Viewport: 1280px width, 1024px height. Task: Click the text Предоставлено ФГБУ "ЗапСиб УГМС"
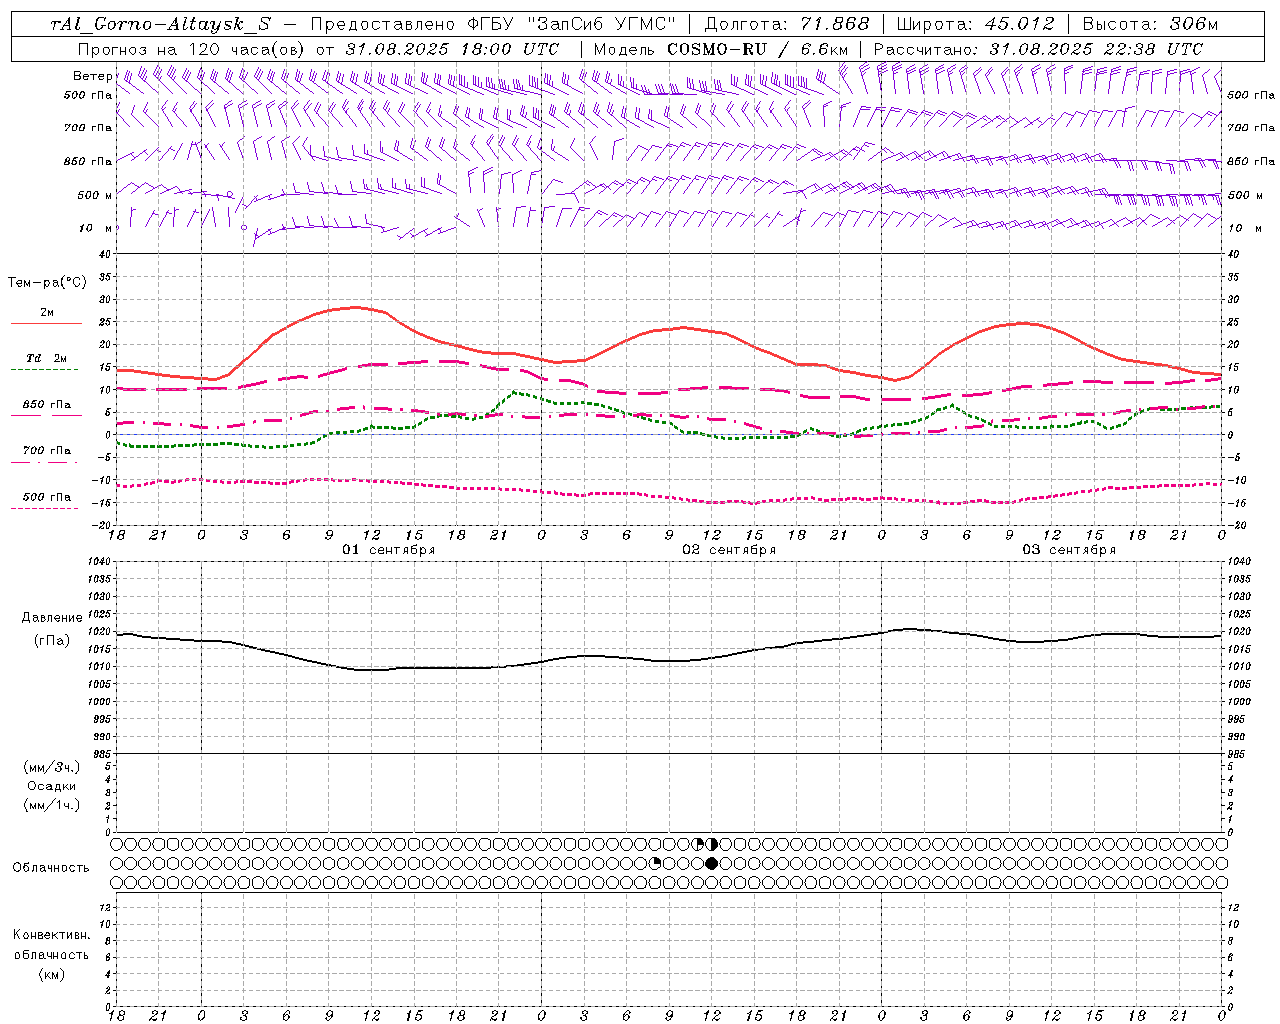[x=493, y=24]
